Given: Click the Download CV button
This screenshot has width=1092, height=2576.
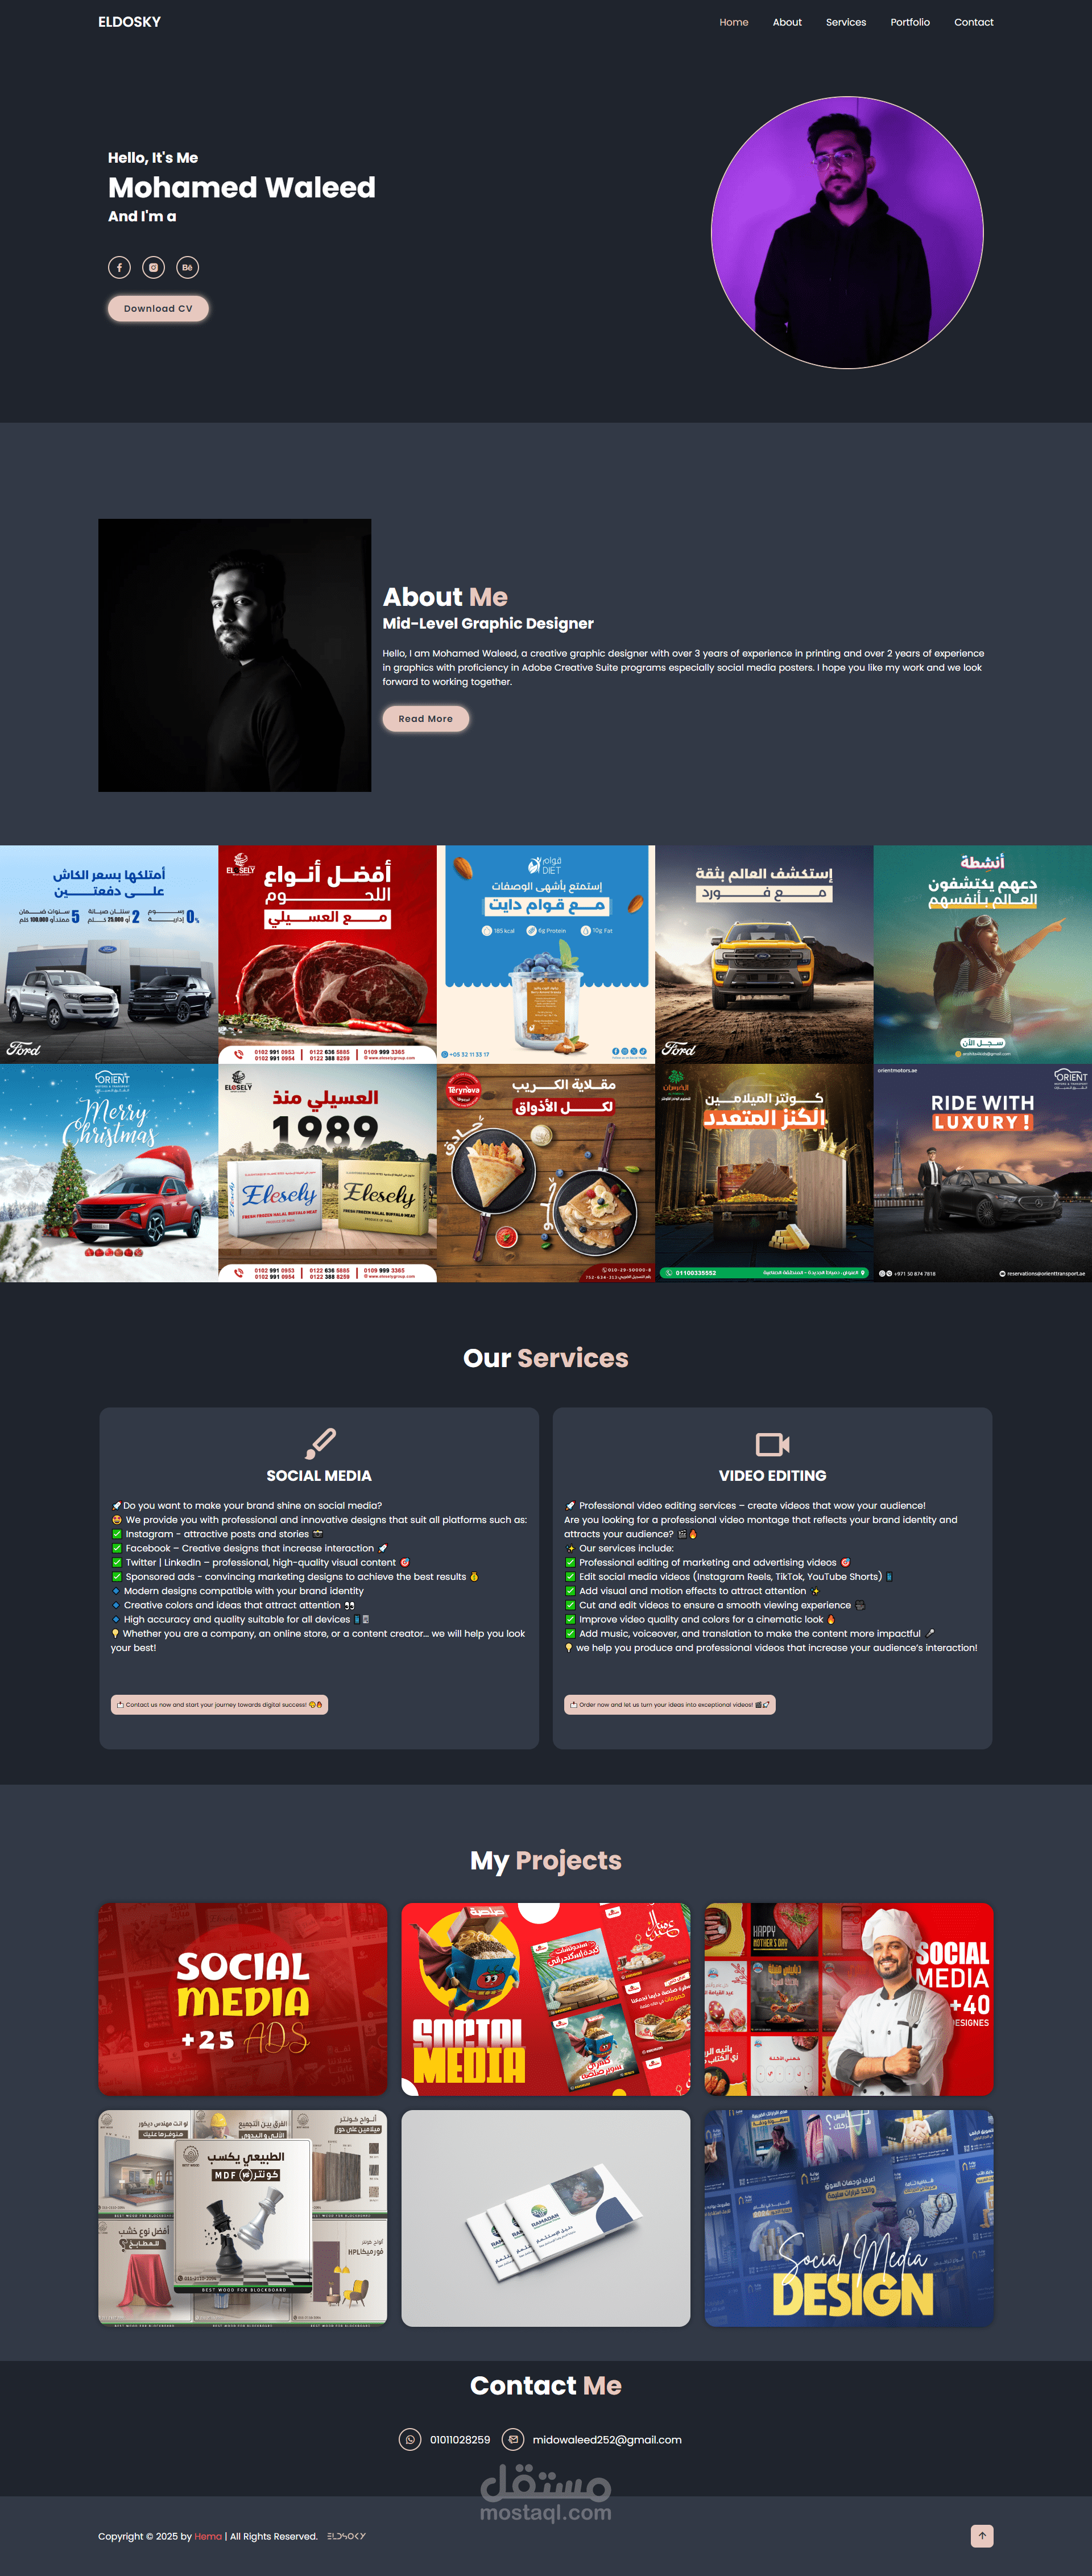Looking at the screenshot, I should click(x=158, y=308).
